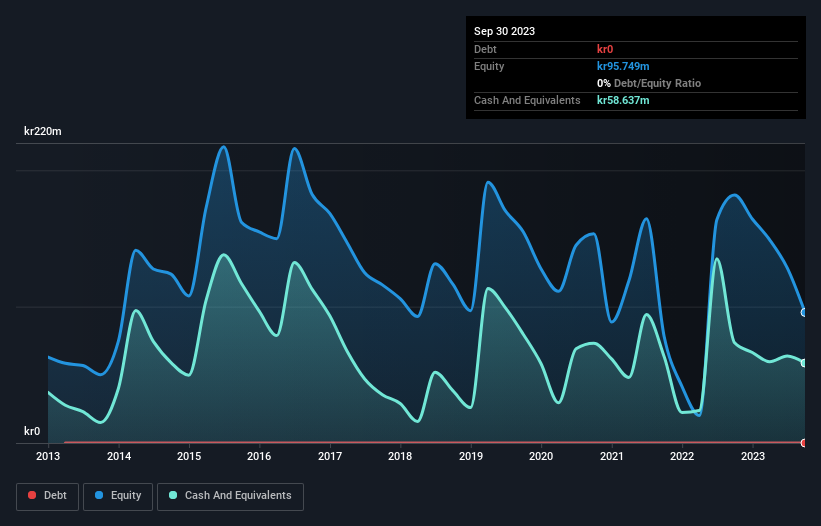Screen dimensions: 821x526
Task: Click the red Debt legend dot
Action: click(32, 495)
